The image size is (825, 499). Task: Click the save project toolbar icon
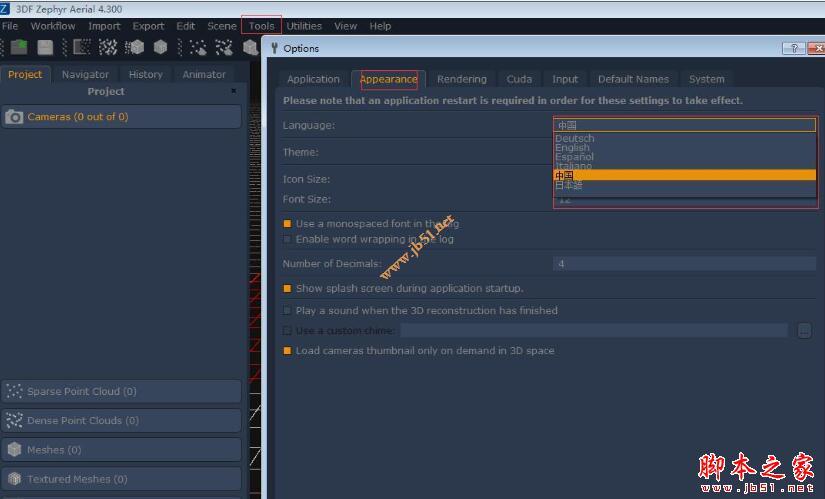[x=45, y=47]
